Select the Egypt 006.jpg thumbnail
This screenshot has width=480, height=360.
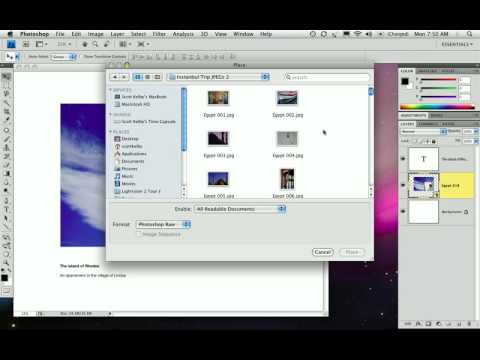click(x=287, y=179)
